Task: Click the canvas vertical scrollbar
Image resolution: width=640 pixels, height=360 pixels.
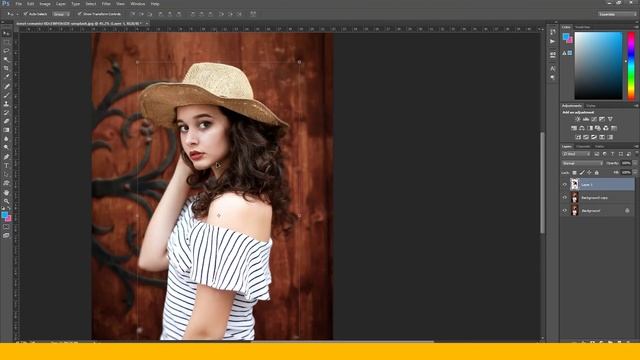Action: 542,182
